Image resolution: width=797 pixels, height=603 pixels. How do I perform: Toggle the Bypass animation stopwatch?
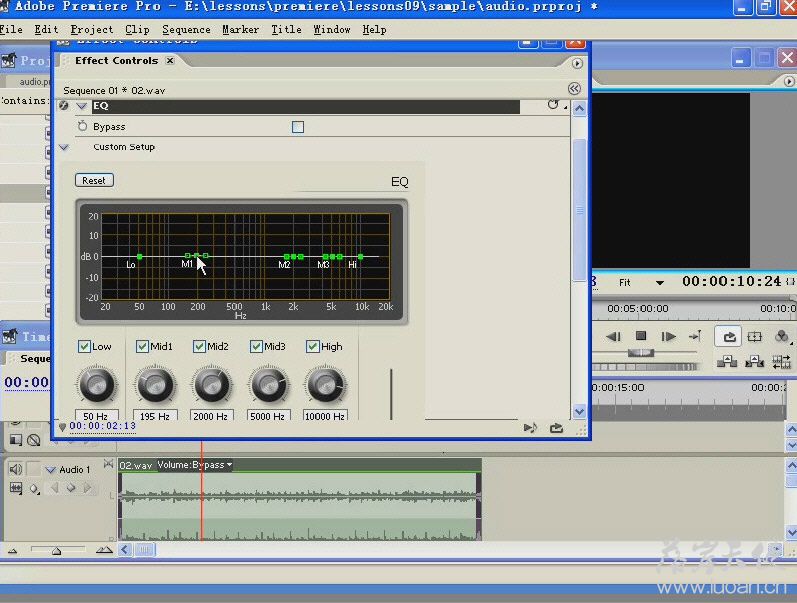coord(82,126)
